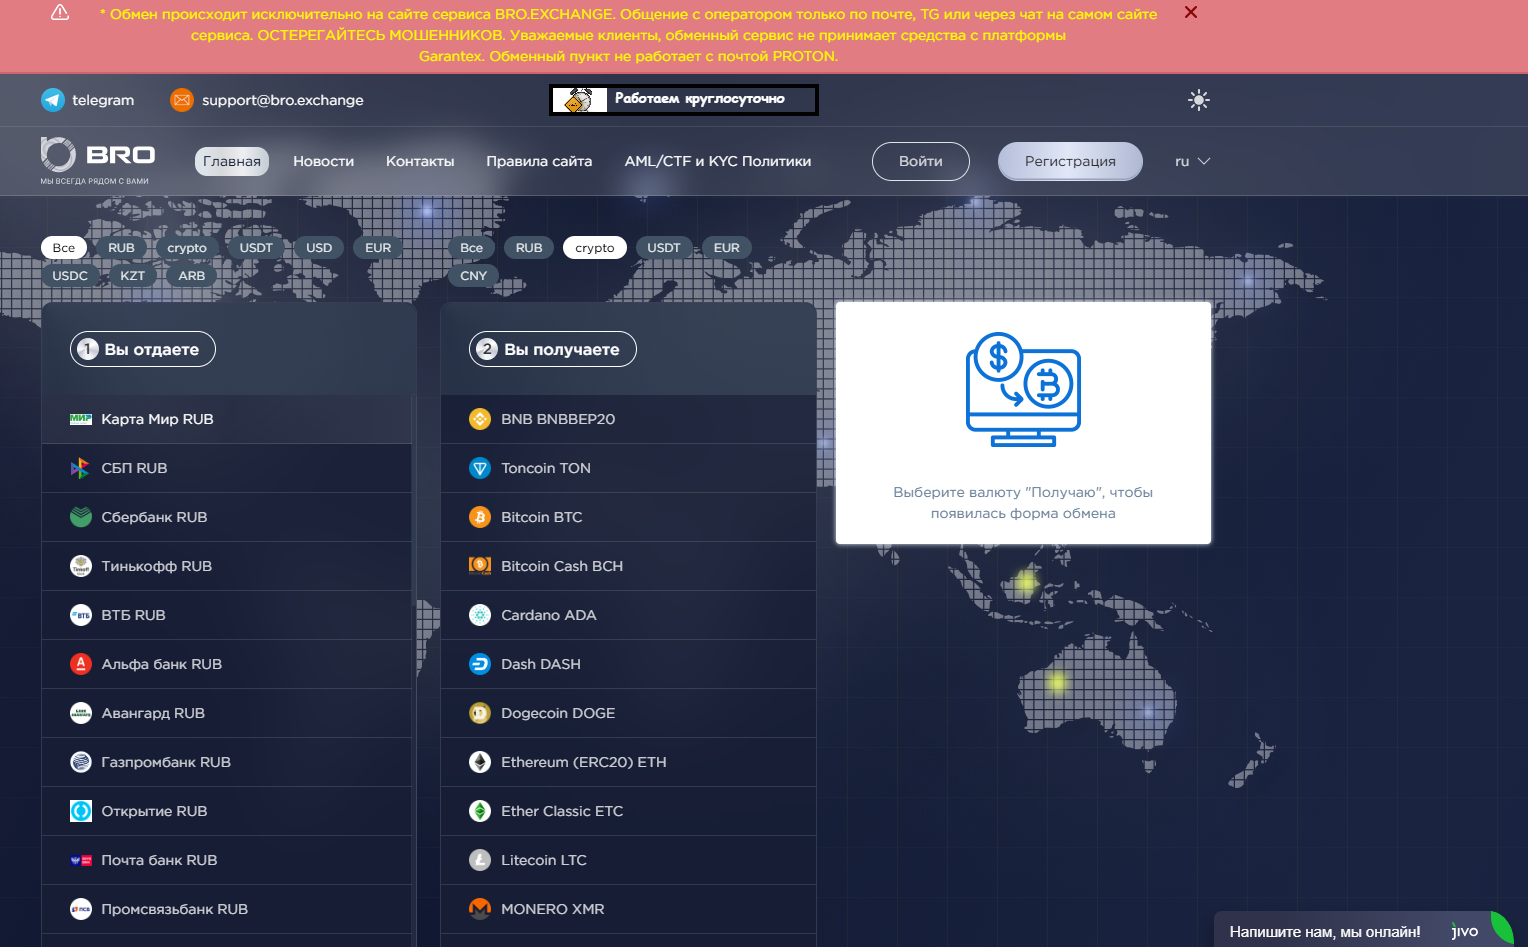Click the Промсвязьбанк RUB icon
Viewport: 1528px width, 947px height.
(81, 909)
